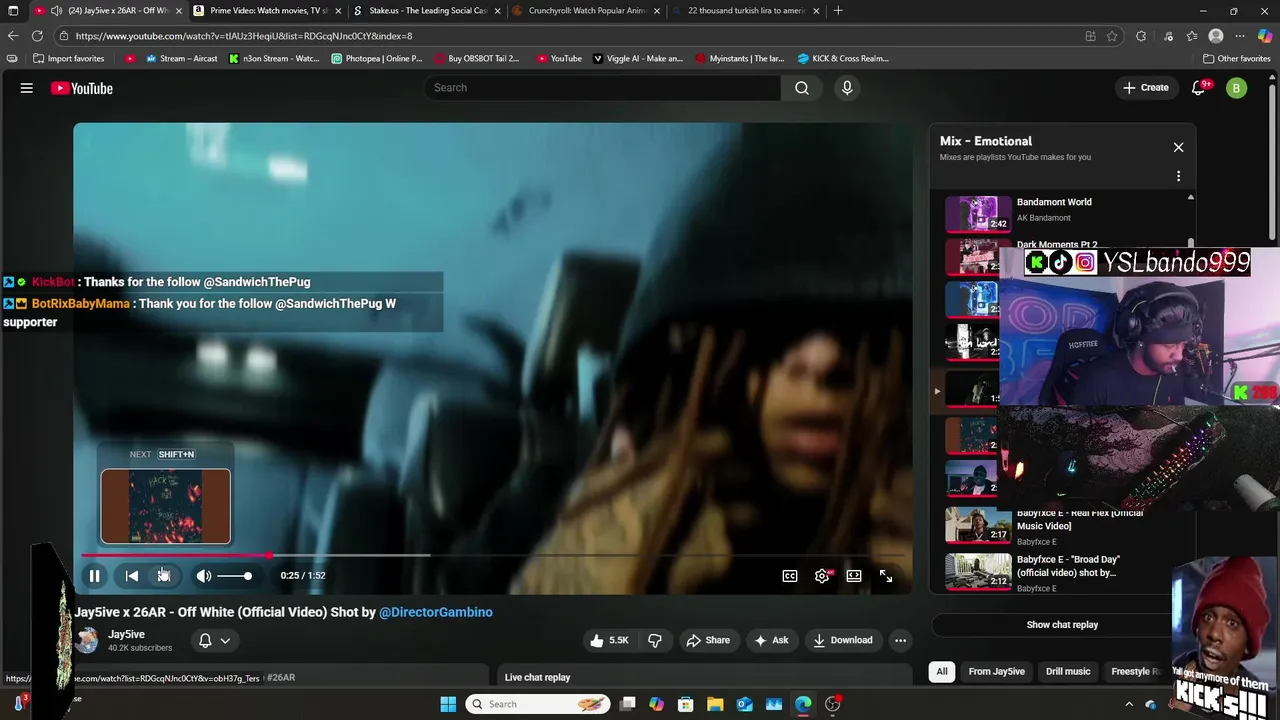Switch to the Crunchyroll tab
1280x720 pixels.
point(587,11)
